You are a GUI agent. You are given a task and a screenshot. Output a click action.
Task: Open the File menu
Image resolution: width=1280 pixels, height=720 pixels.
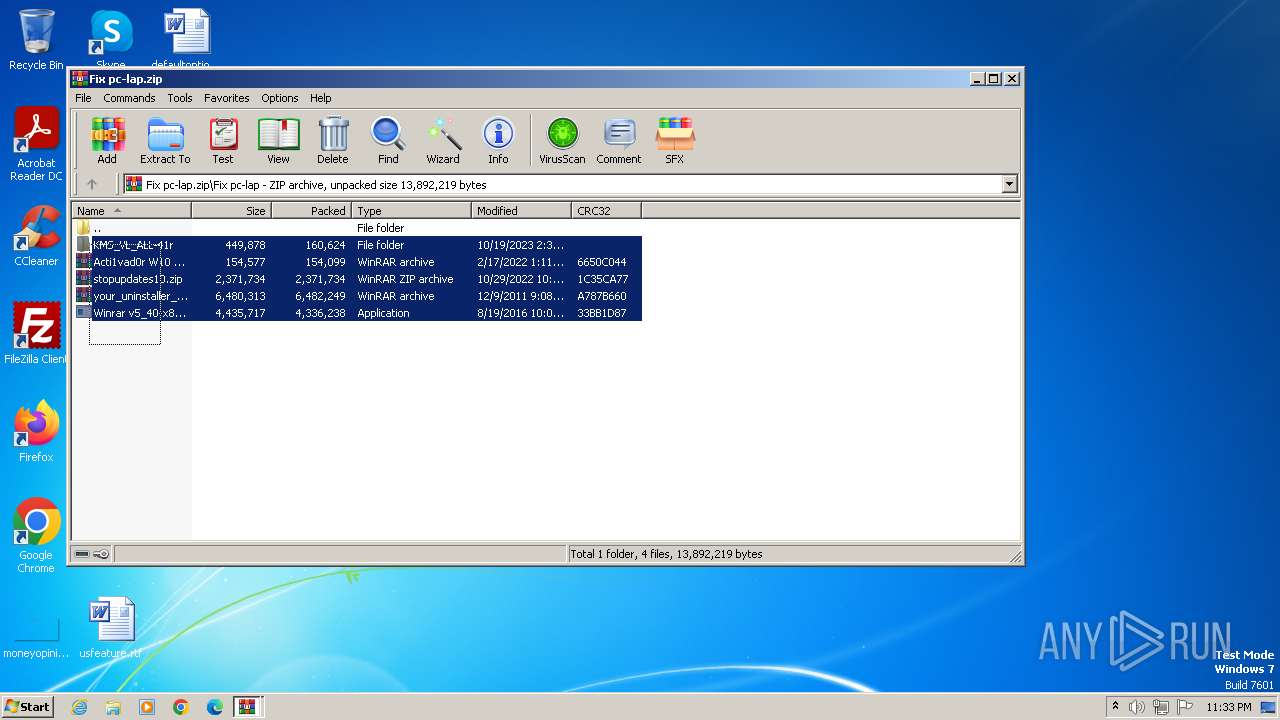click(x=83, y=98)
